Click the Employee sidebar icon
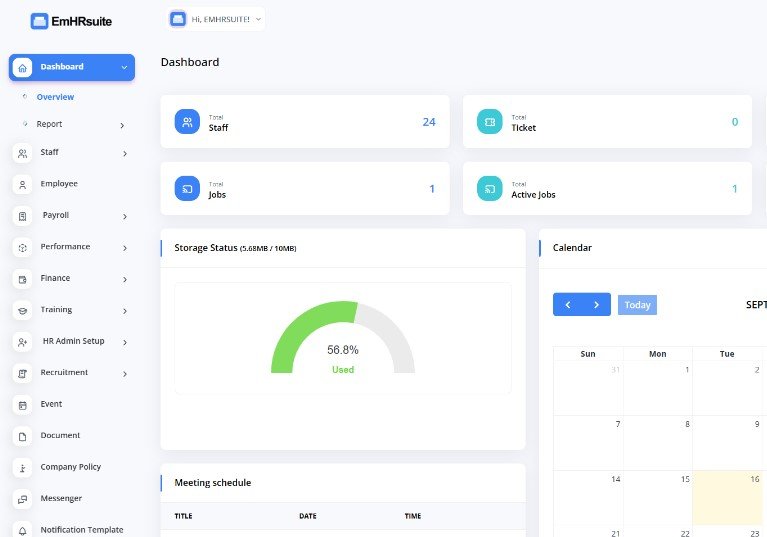Image resolution: width=767 pixels, height=537 pixels. (x=23, y=185)
